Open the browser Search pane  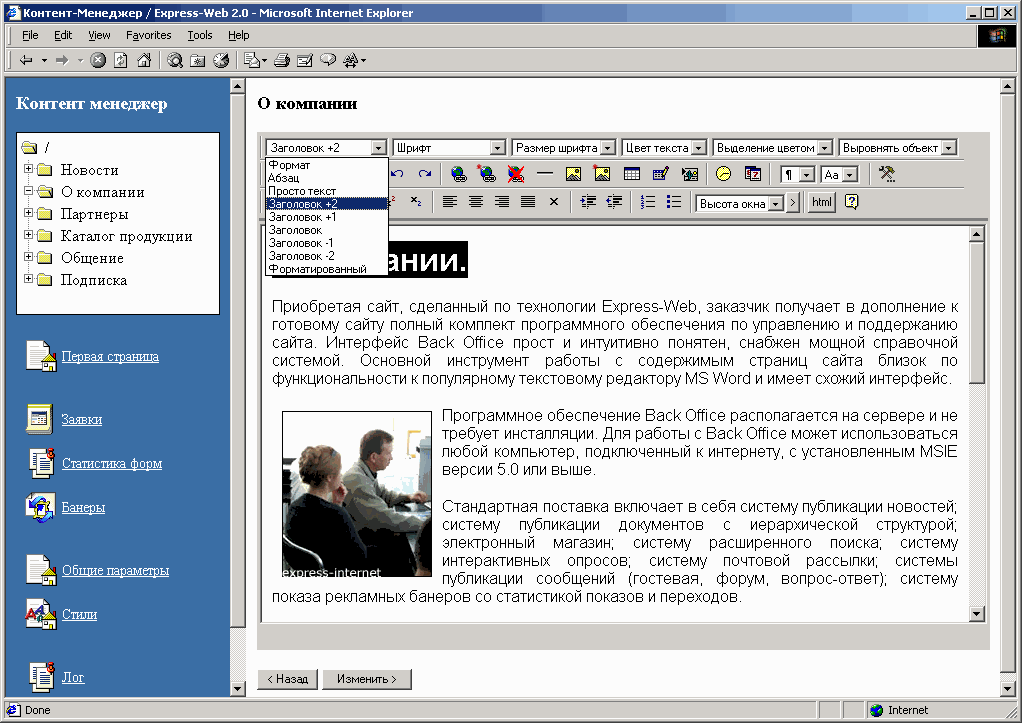(175, 61)
